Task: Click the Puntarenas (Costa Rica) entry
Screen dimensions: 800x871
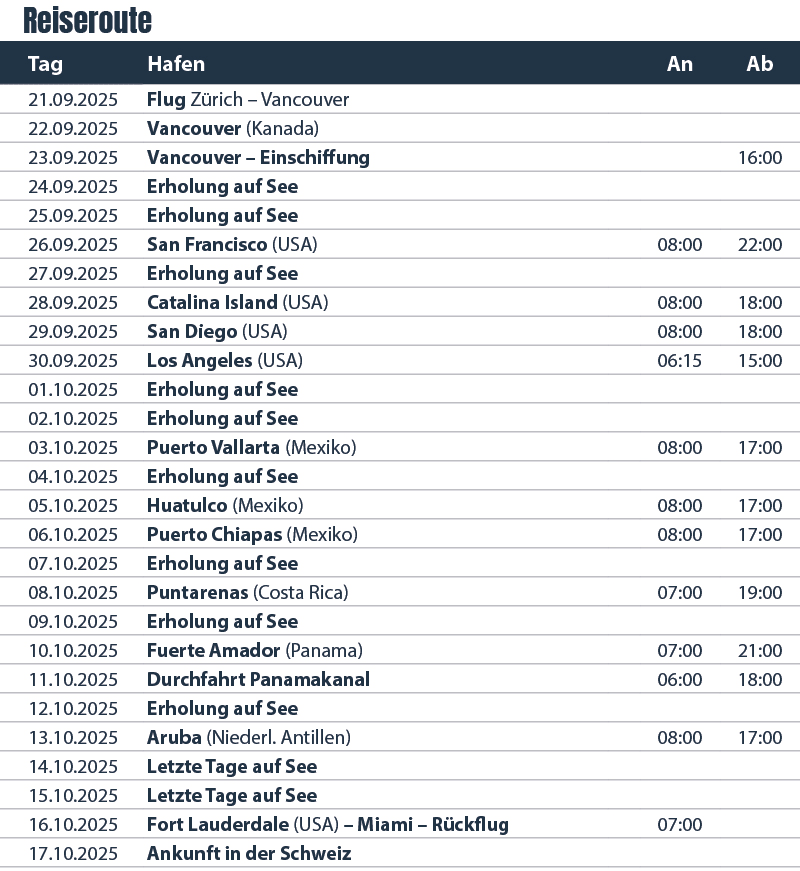Action: coord(248,592)
